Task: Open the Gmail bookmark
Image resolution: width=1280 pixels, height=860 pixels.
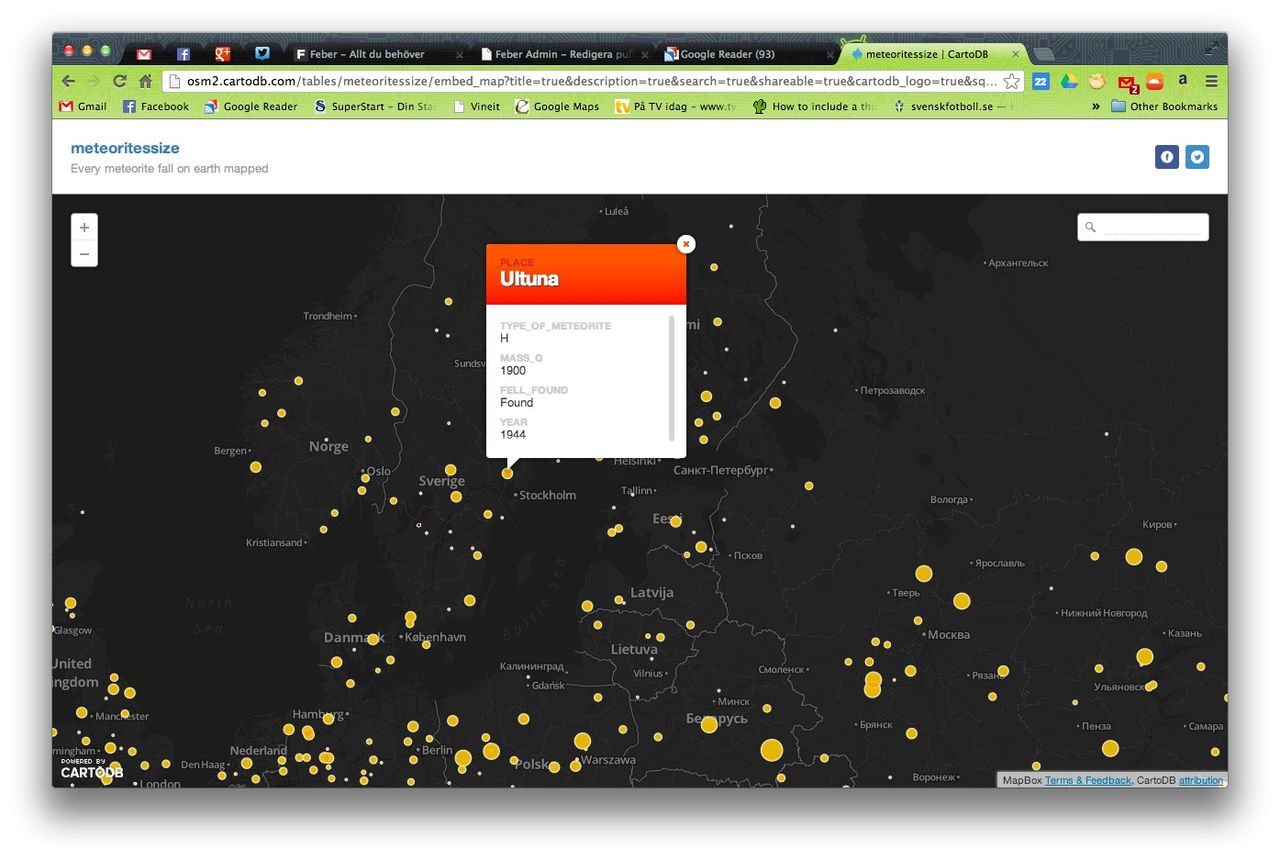Action: coord(83,106)
